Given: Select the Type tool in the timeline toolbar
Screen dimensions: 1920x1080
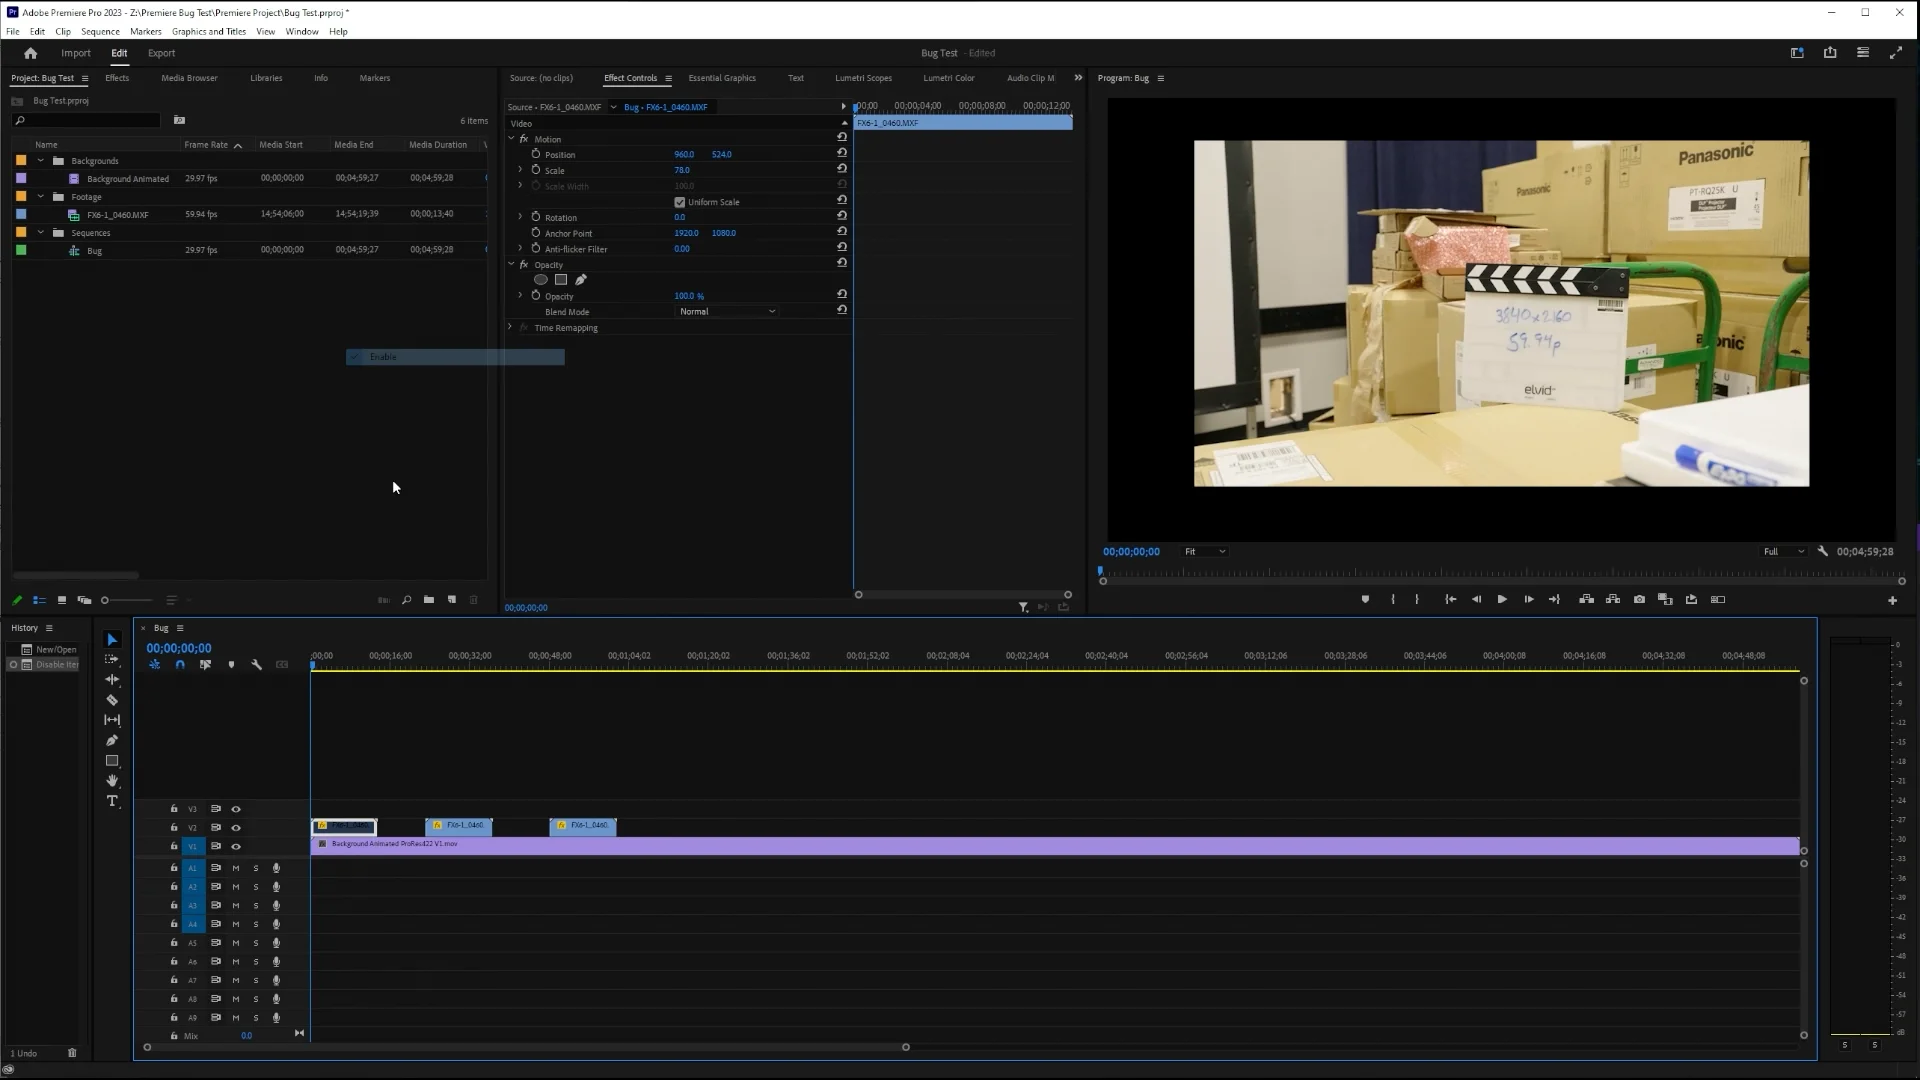Looking at the screenshot, I should (x=112, y=801).
